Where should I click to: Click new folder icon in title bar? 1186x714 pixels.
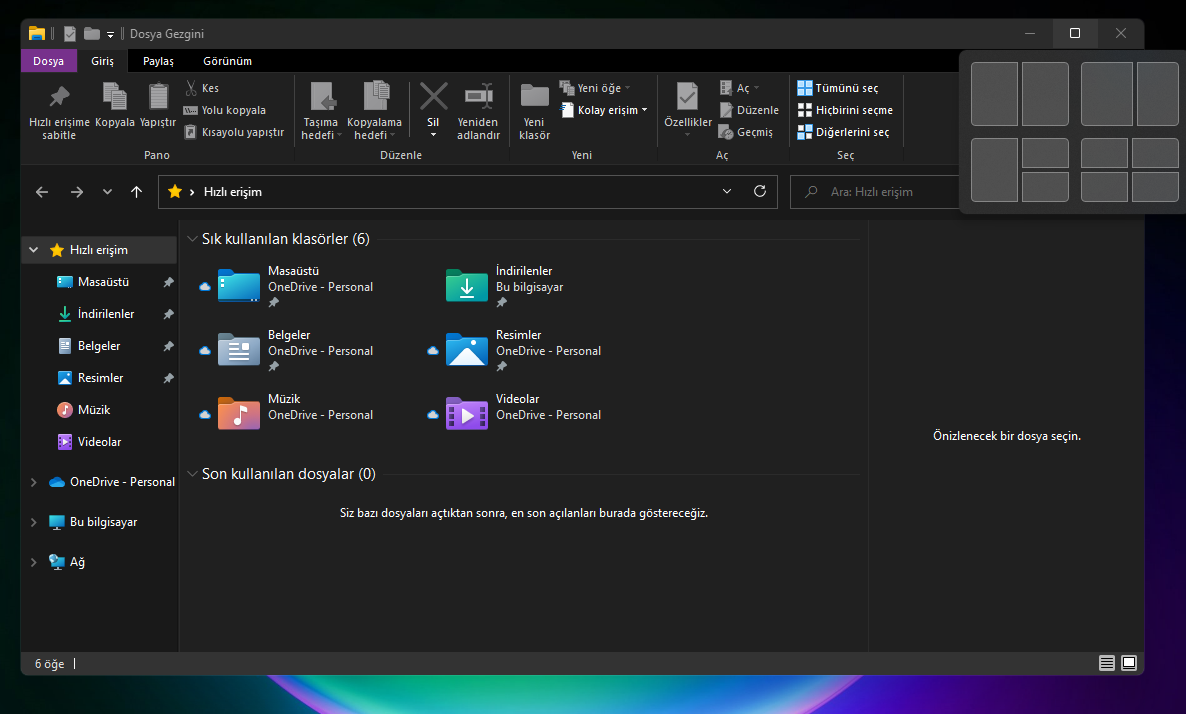click(x=92, y=33)
